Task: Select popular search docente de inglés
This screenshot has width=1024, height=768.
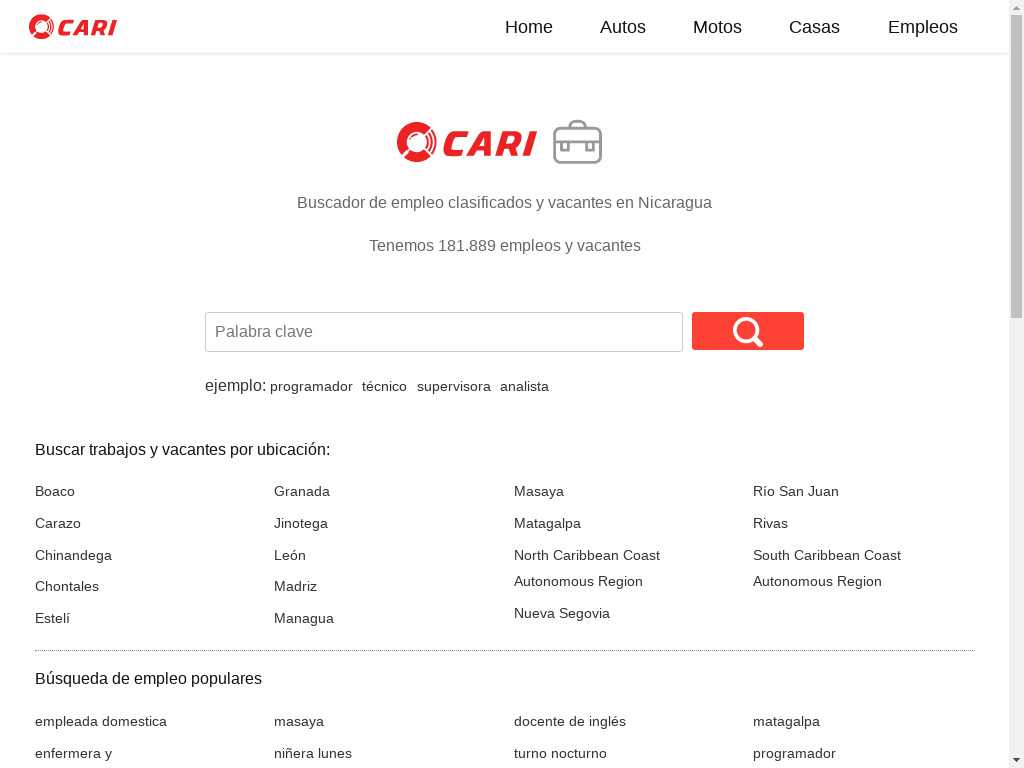Action: 569,722
